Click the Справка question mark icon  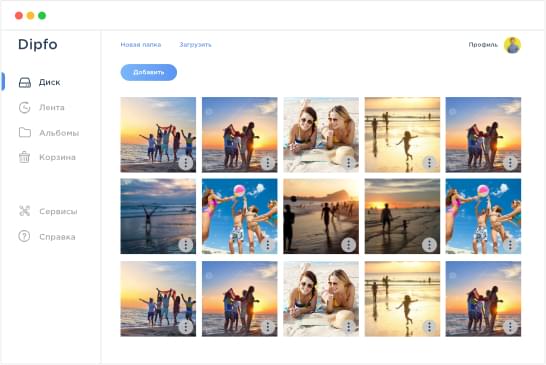[24, 236]
